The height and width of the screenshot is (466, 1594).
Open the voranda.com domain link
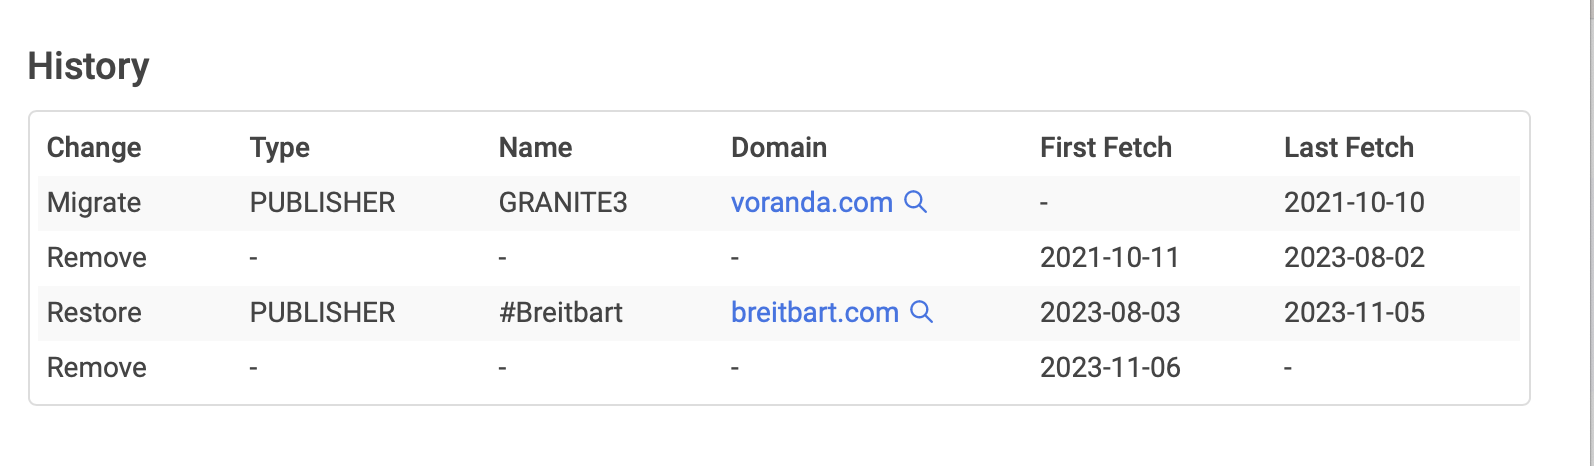(x=811, y=203)
